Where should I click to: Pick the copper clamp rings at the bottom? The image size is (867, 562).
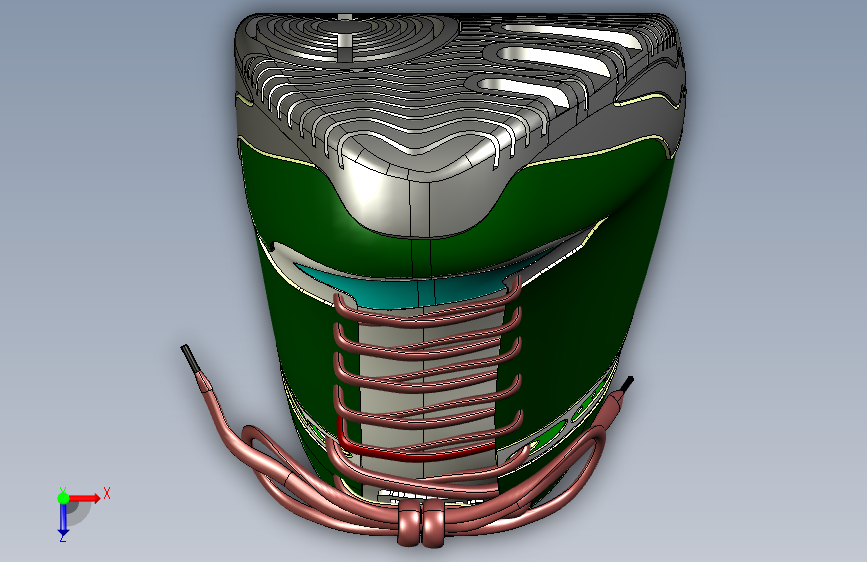coord(420,524)
